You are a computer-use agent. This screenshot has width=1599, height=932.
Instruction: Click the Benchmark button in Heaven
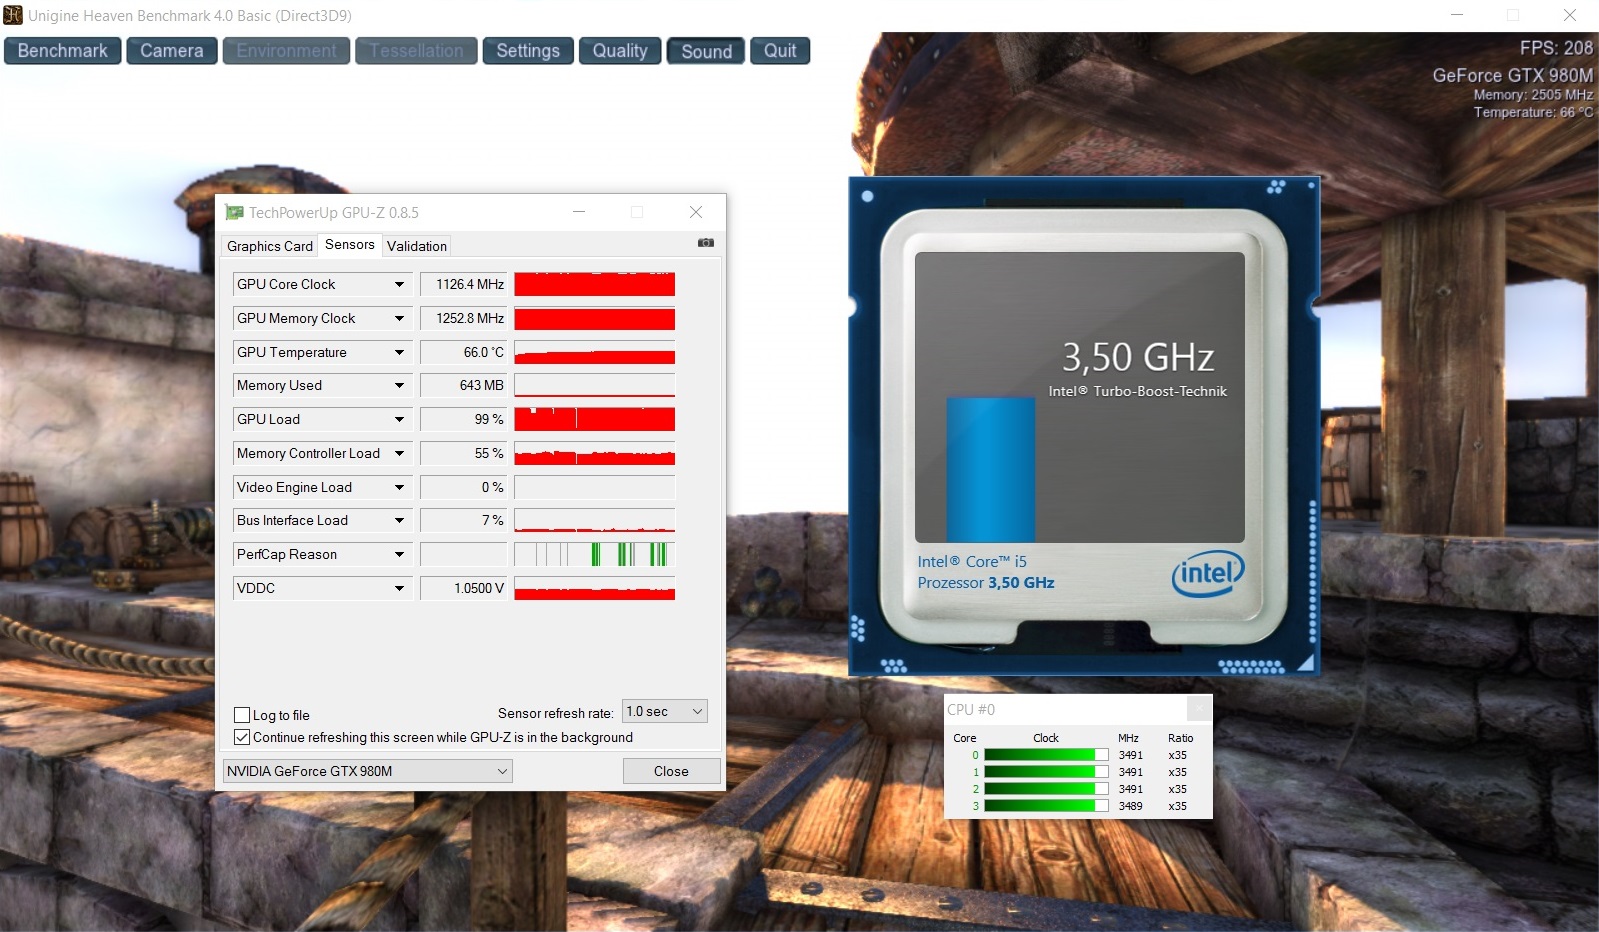[63, 51]
